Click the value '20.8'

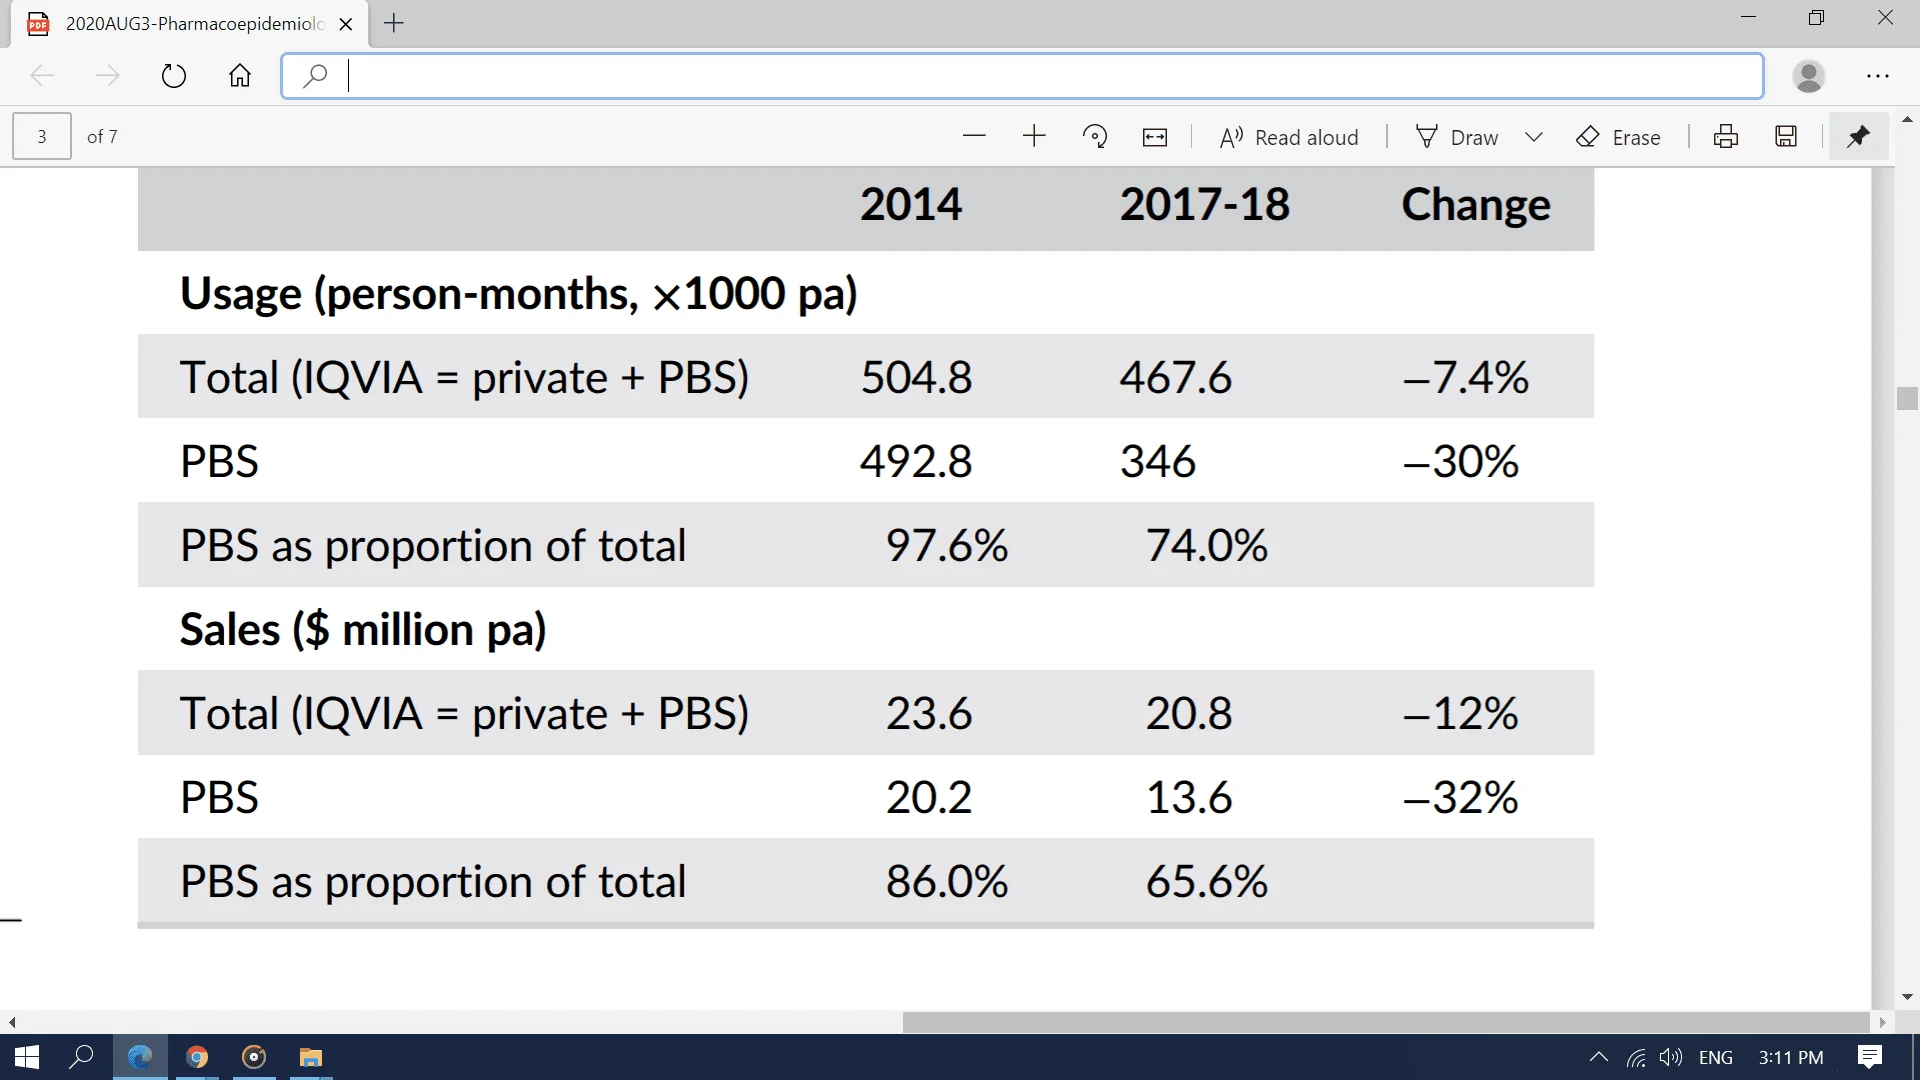1188,714
